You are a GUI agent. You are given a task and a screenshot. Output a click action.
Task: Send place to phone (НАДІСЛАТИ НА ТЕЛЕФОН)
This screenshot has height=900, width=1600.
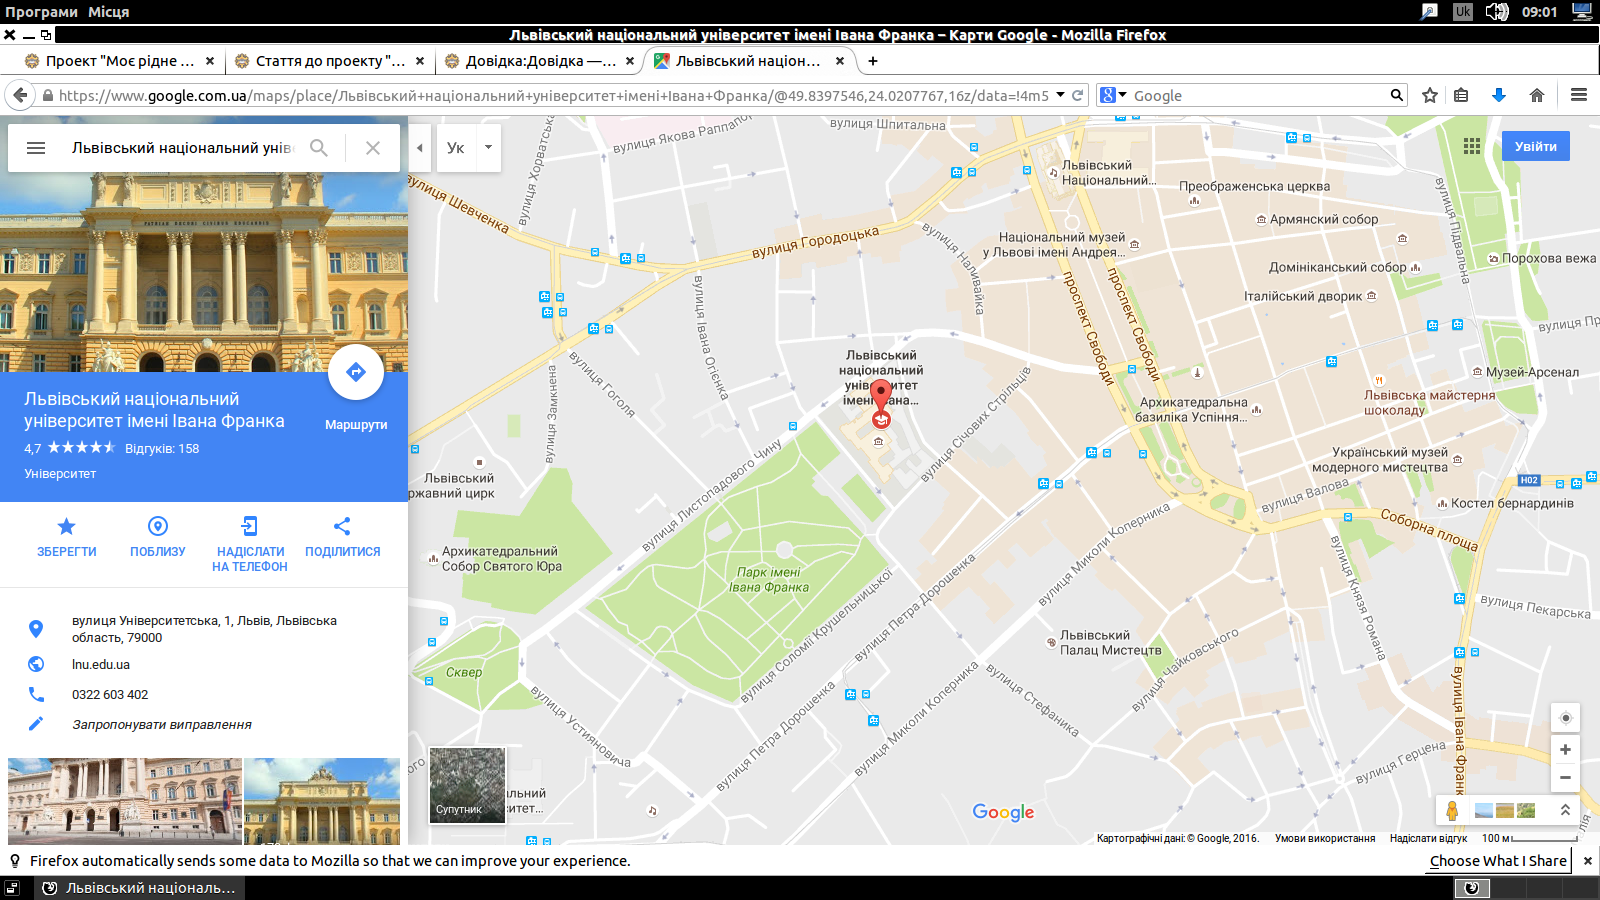coord(249,527)
